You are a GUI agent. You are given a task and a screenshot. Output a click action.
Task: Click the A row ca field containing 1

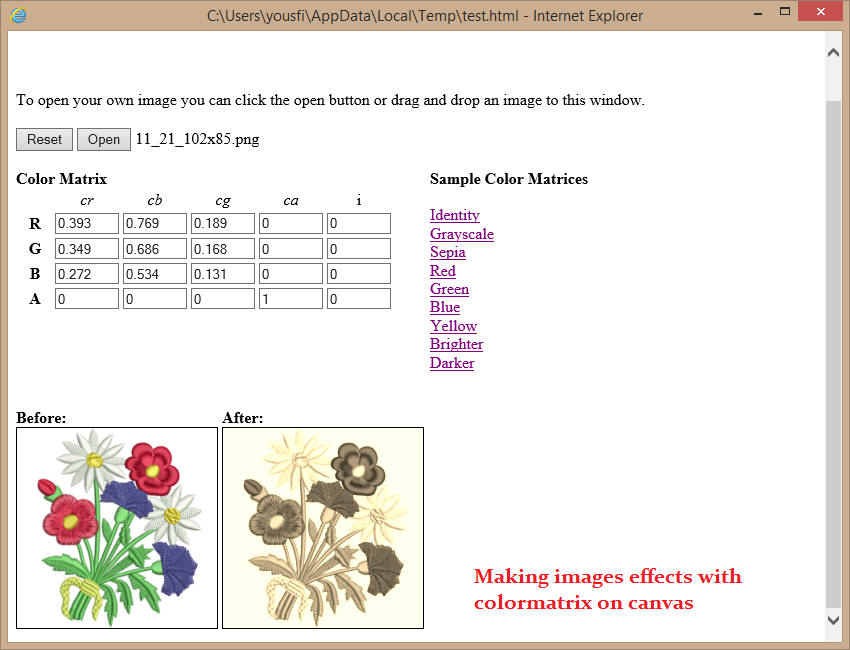click(x=290, y=297)
